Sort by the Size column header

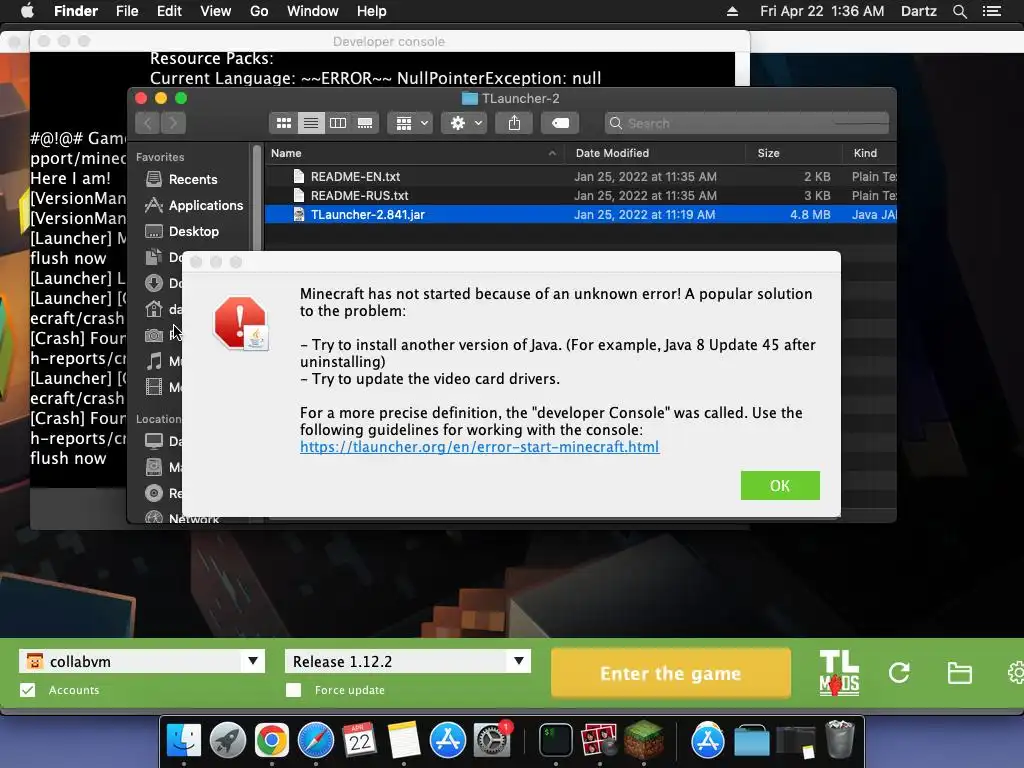(x=793, y=153)
